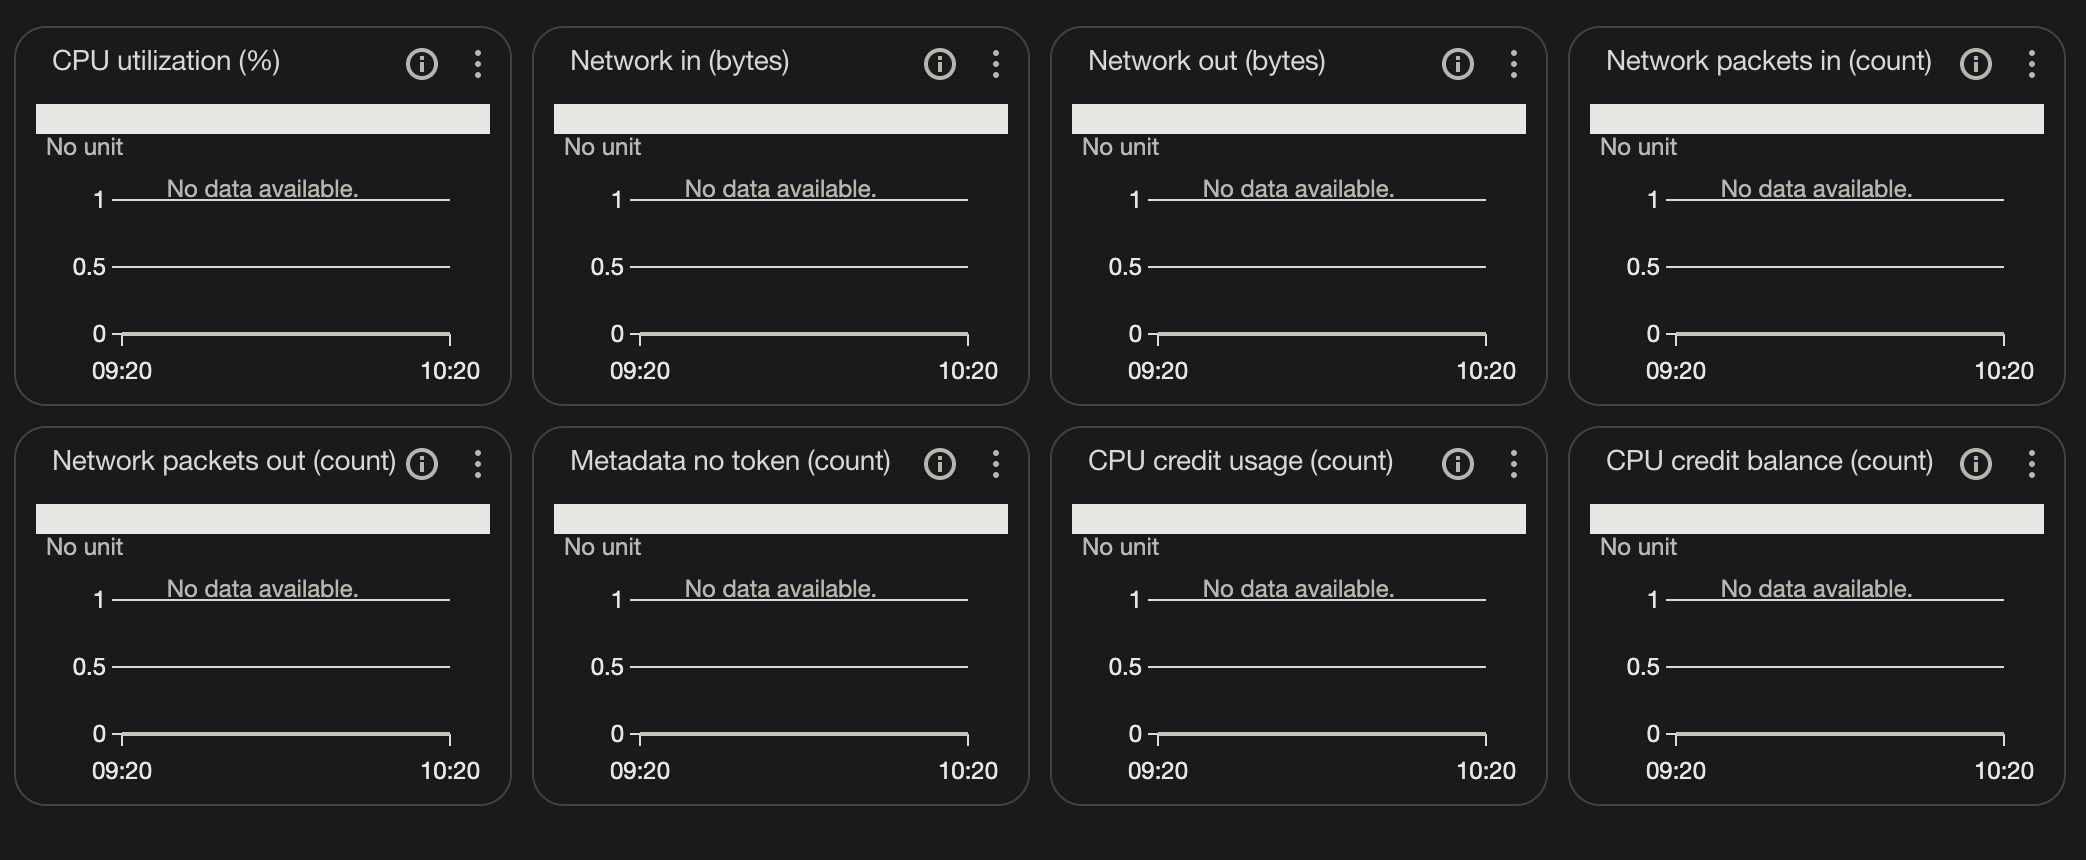
Task: Click the CPU utilization legend bar
Action: [x=263, y=119]
